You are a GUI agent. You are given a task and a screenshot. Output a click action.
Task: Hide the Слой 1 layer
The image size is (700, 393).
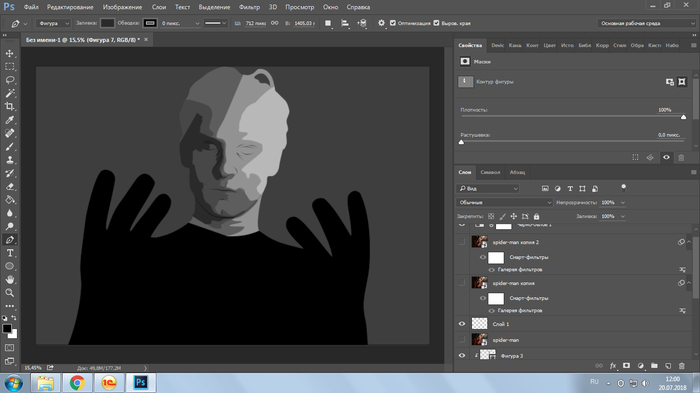click(462, 324)
